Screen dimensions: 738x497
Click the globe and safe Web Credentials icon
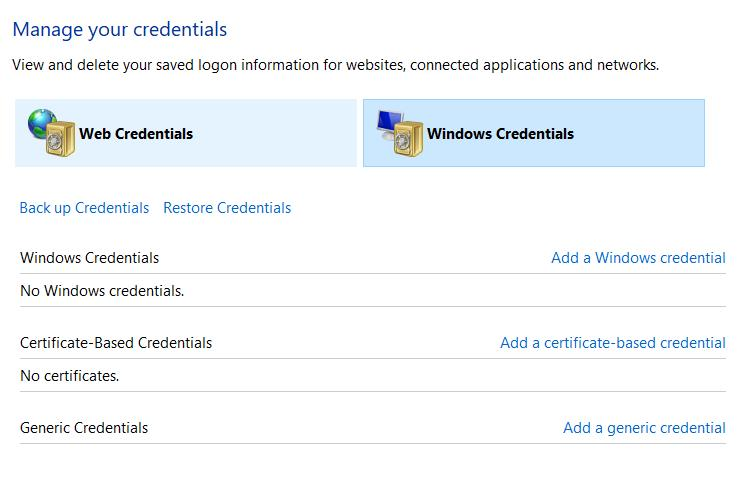click(x=51, y=132)
